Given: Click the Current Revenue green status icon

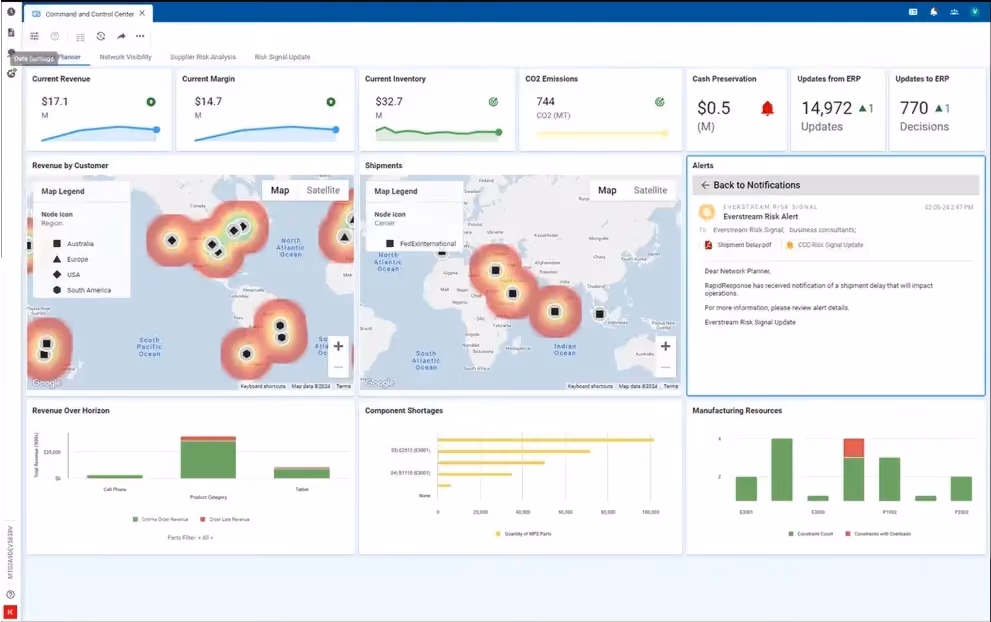Looking at the screenshot, I should [151, 102].
